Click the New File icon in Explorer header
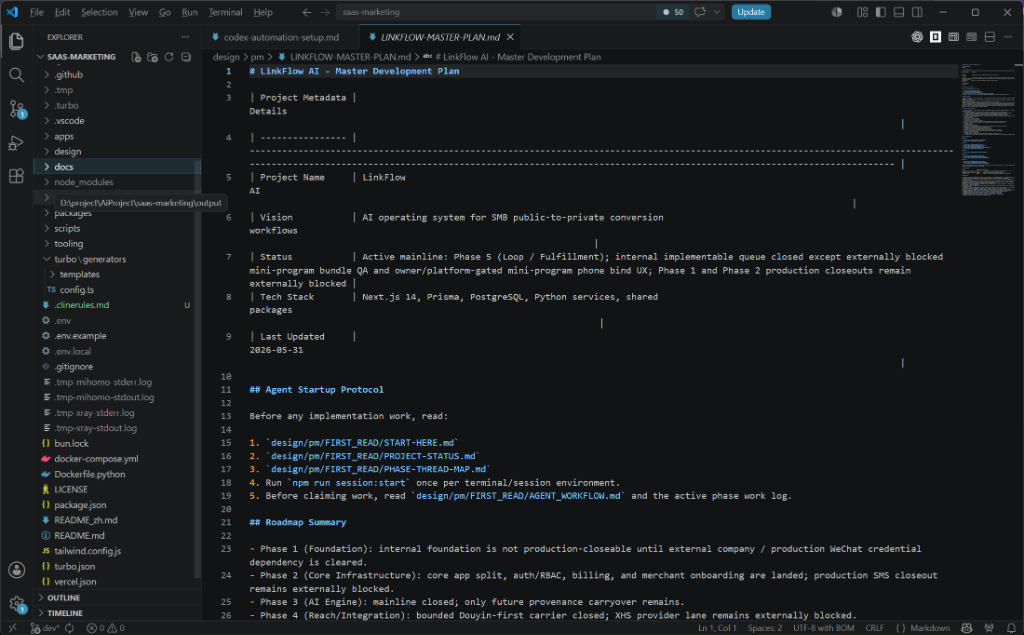 [x=136, y=57]
